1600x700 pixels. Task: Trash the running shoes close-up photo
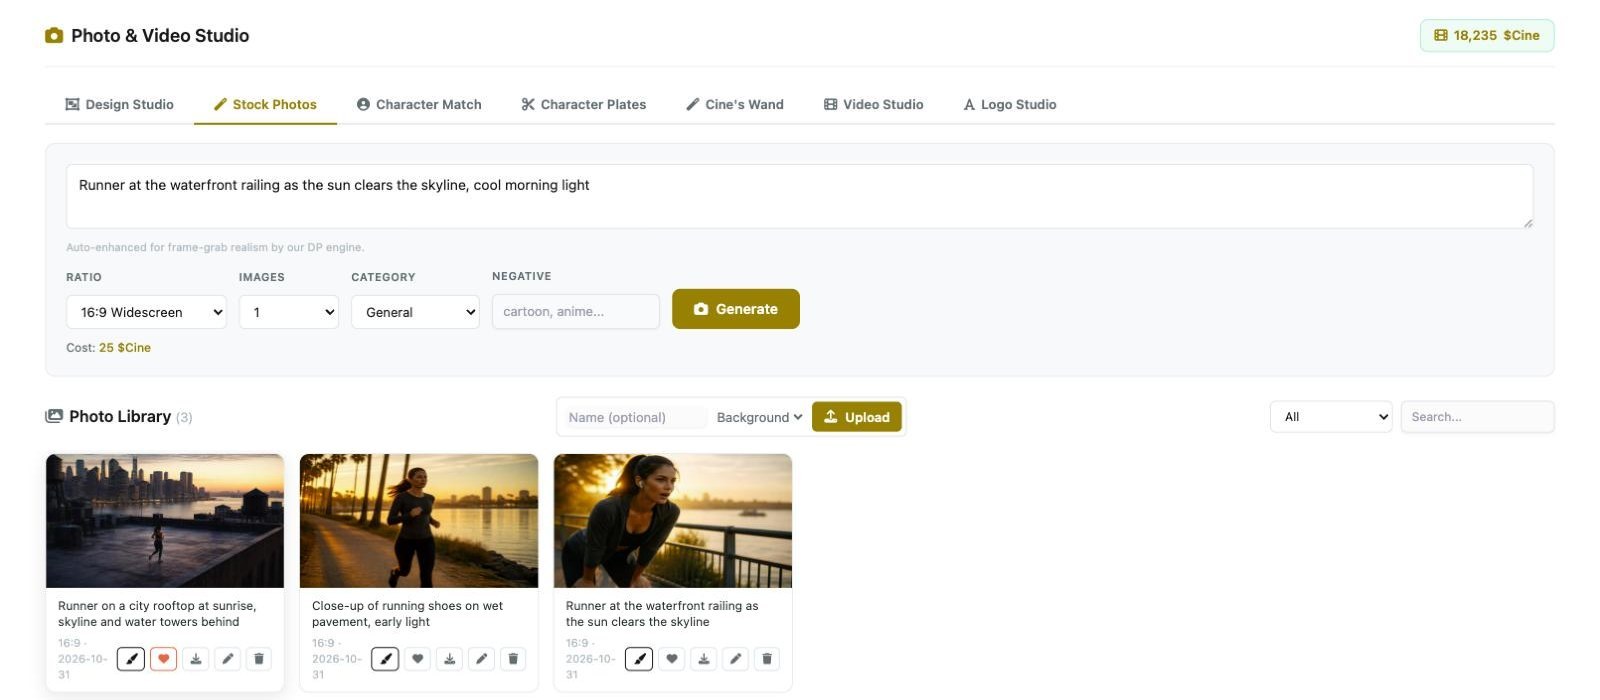(513, 659)
